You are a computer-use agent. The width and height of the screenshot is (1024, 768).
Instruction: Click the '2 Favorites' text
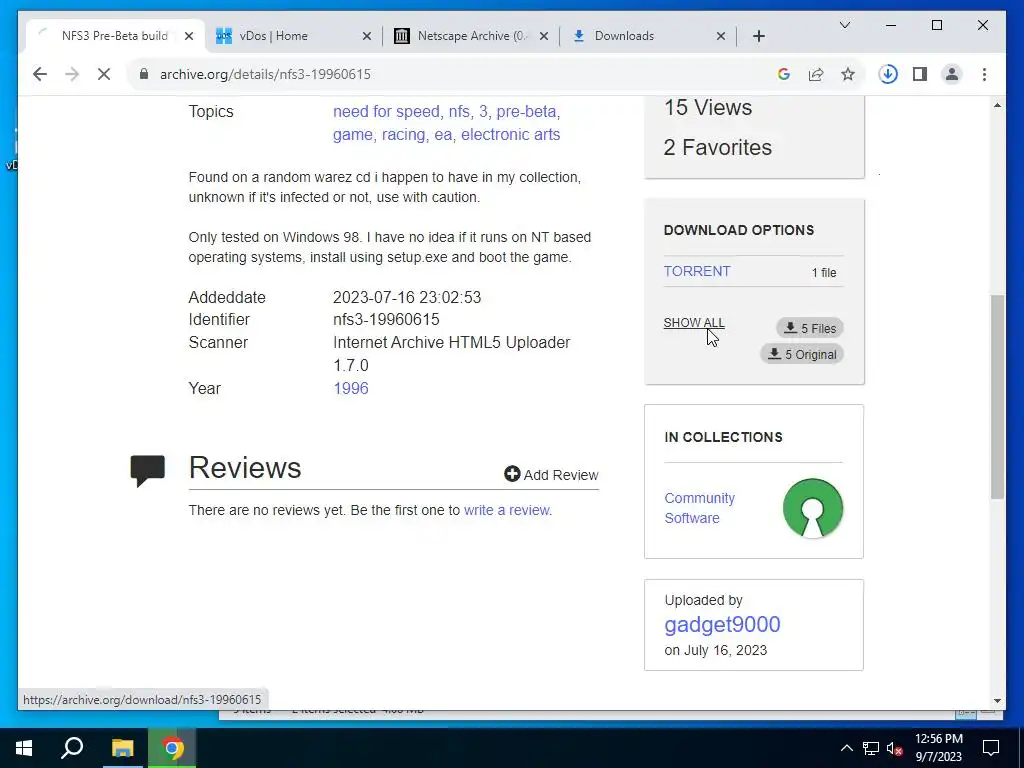718,148
